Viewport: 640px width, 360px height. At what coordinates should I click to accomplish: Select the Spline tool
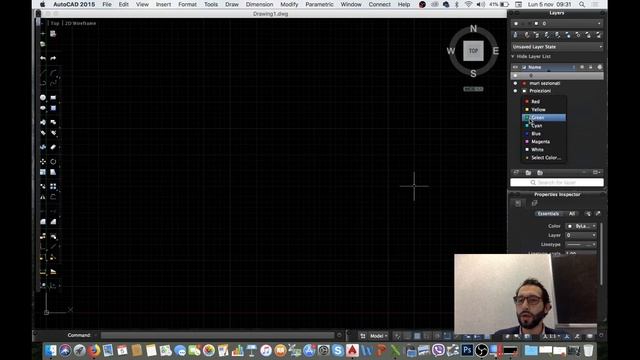[x=53, y=83]
